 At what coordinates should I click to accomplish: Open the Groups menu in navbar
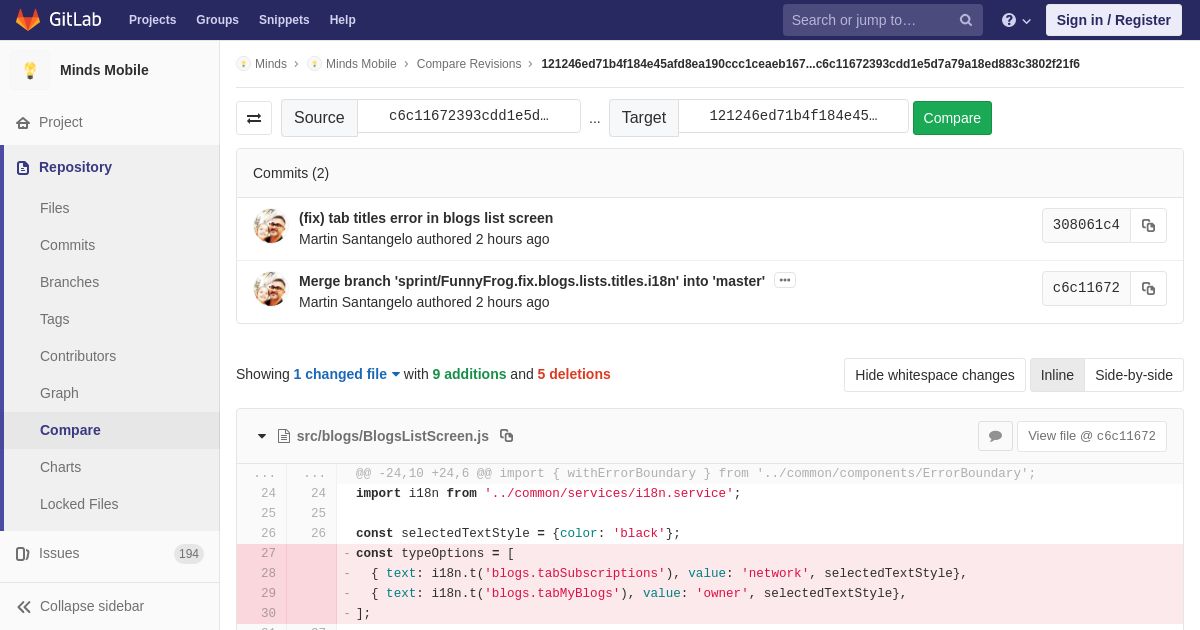point(217,20)
